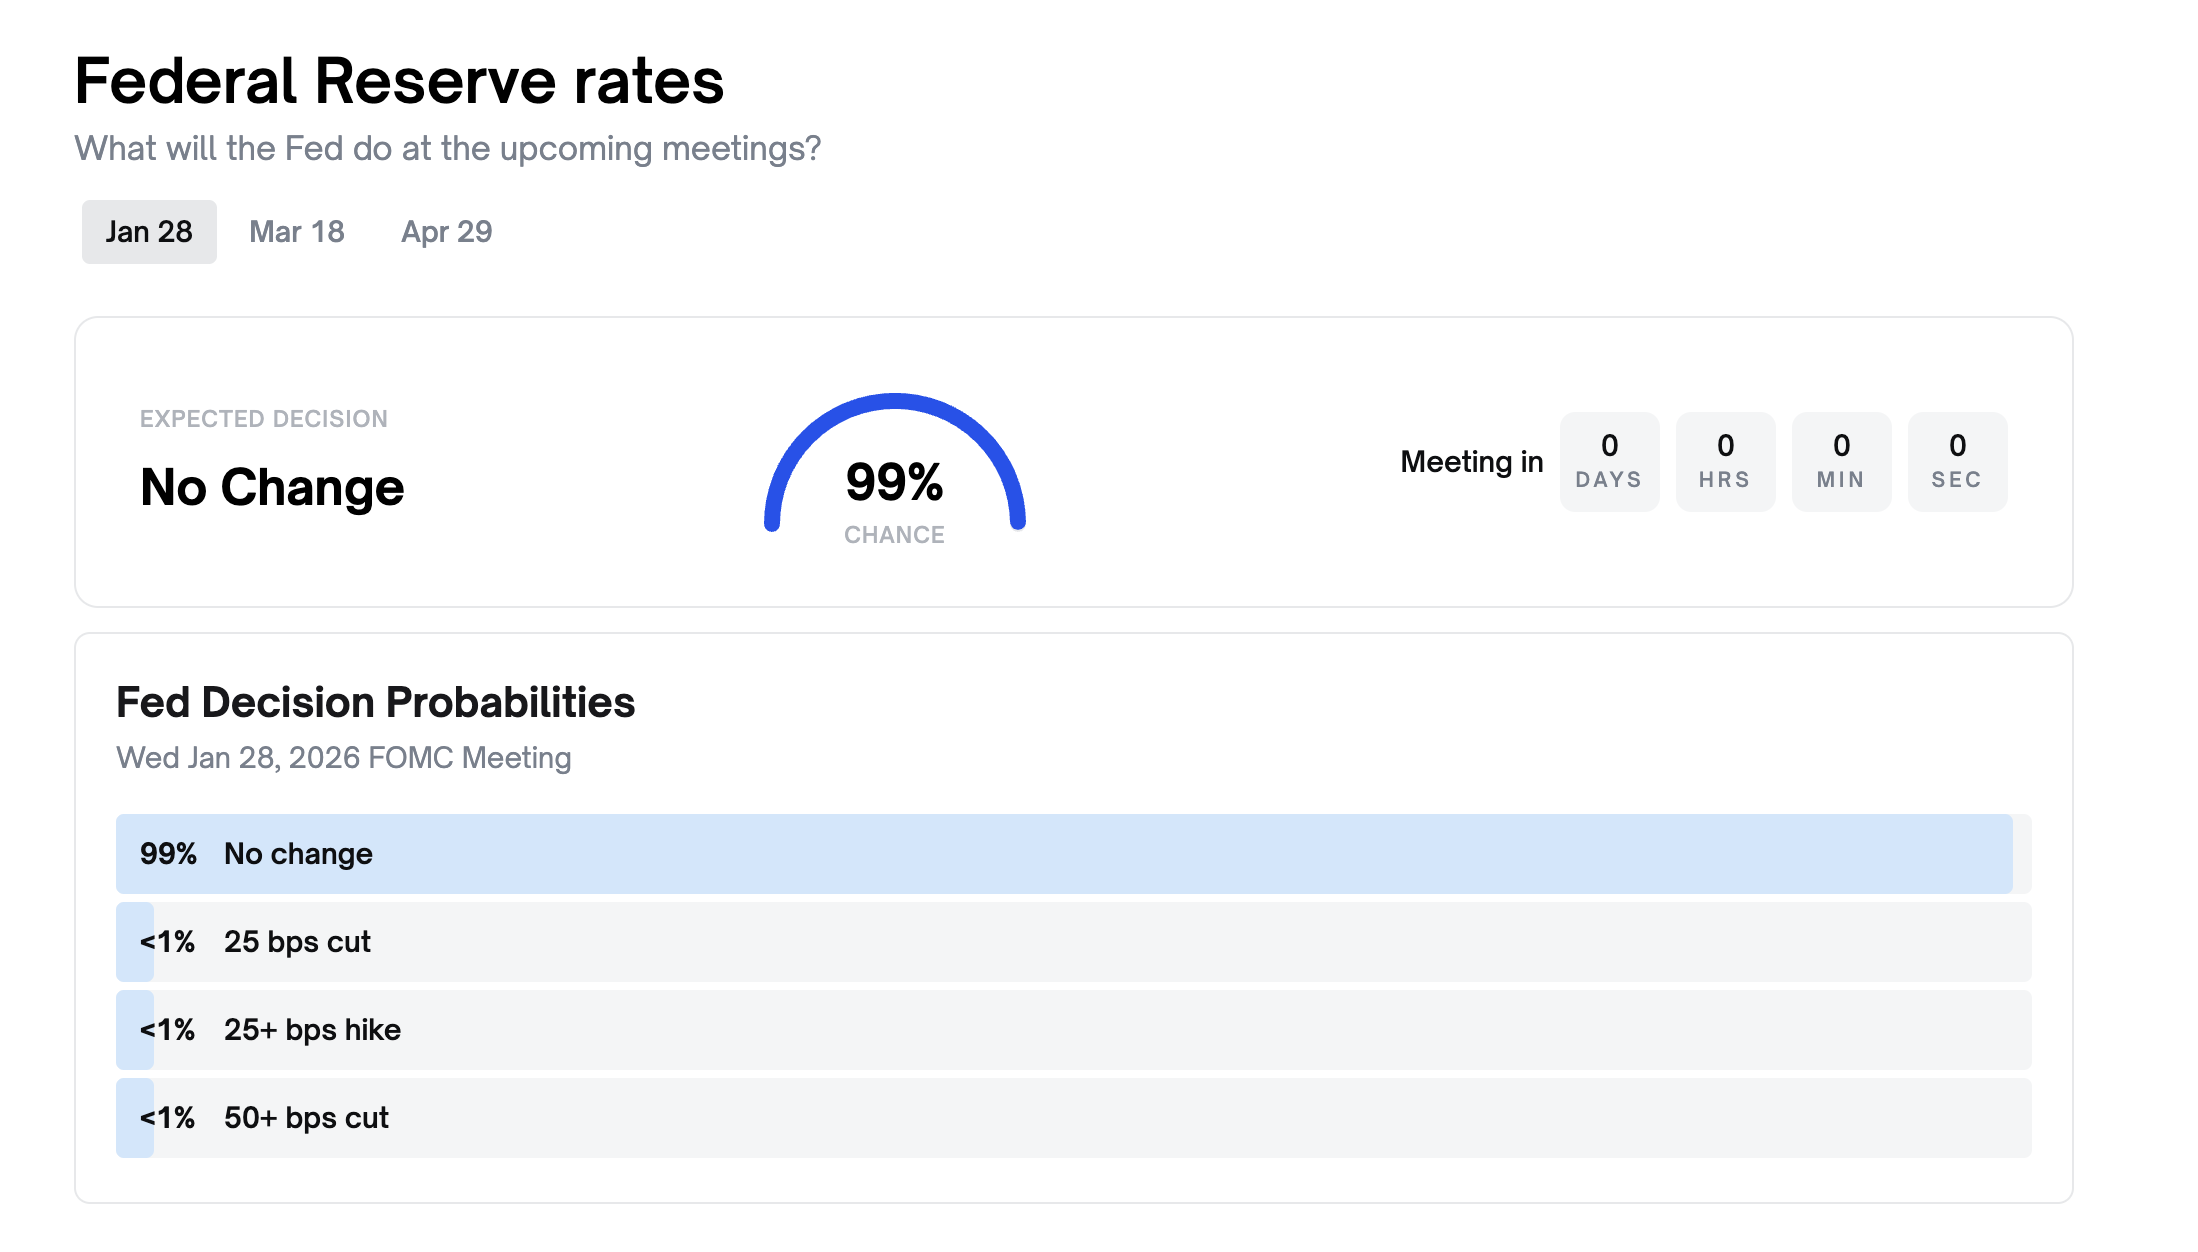Screen dimensions: 2198x1252
Task: Select the Jan 28 meeting tab
Action: [148, 231]
